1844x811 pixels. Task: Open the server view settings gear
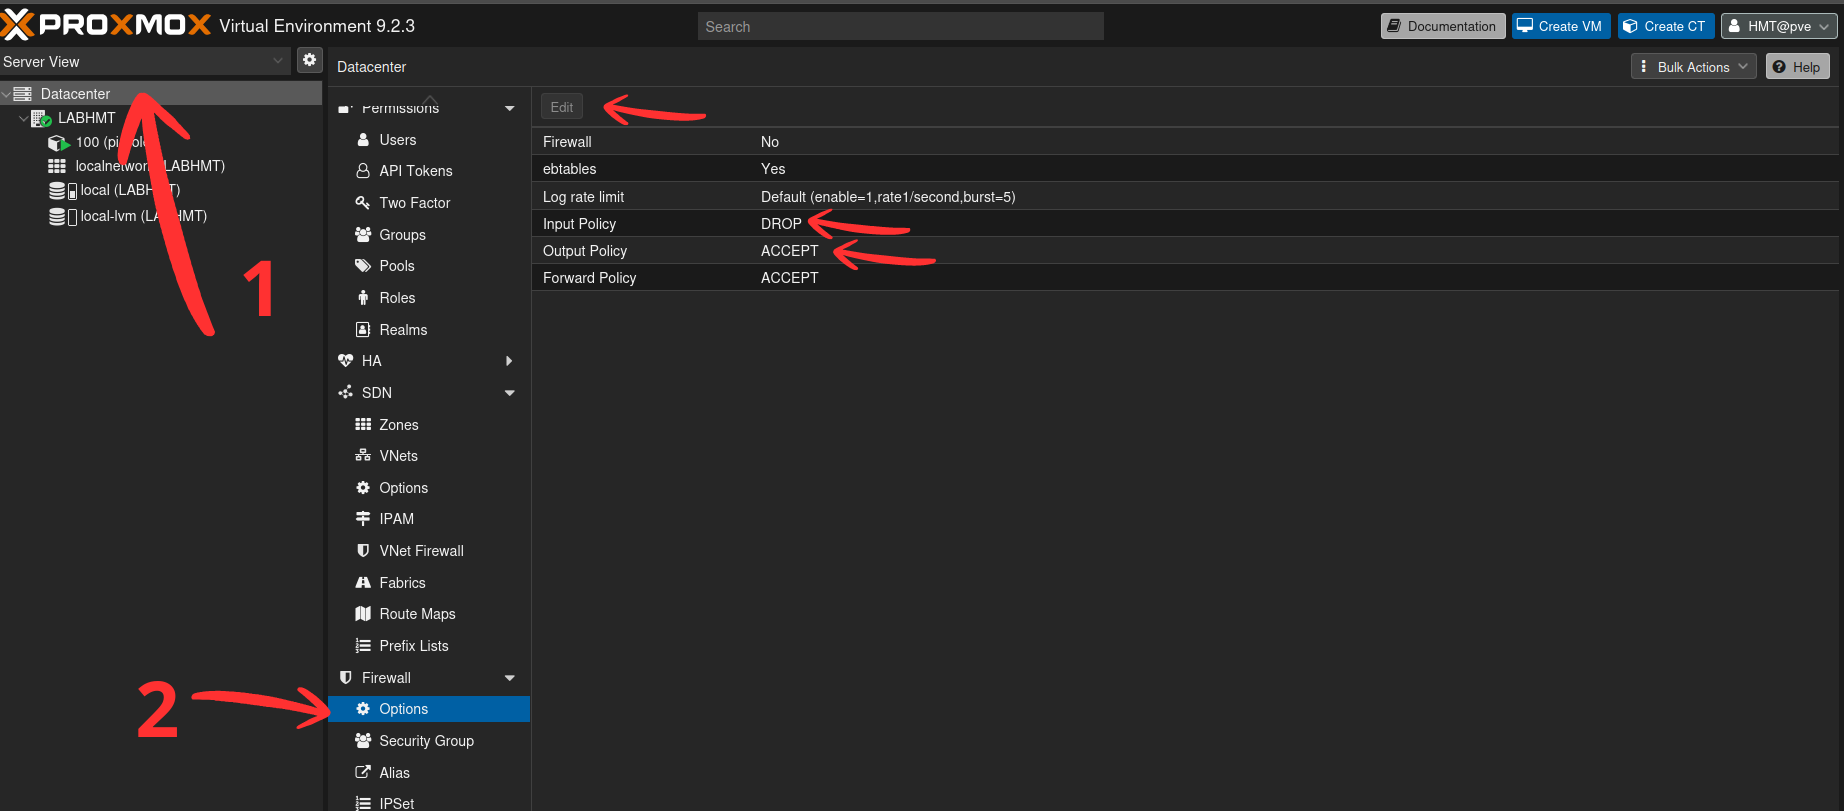point(310,61)
